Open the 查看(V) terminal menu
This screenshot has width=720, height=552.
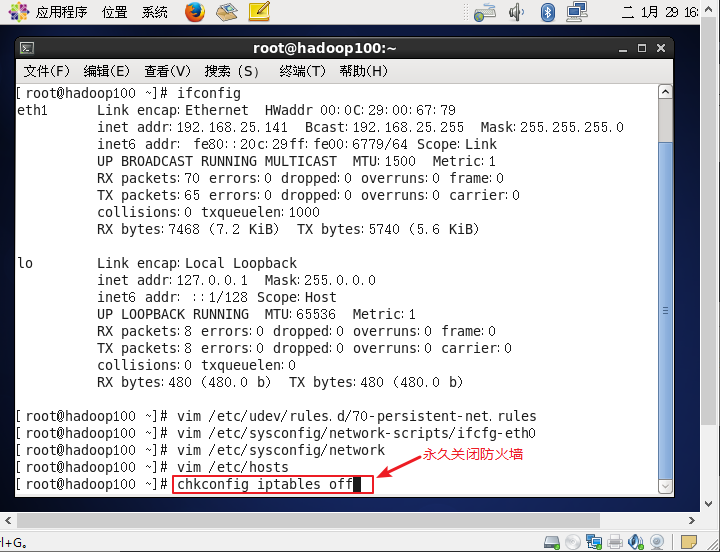click(x=167, y=71)
